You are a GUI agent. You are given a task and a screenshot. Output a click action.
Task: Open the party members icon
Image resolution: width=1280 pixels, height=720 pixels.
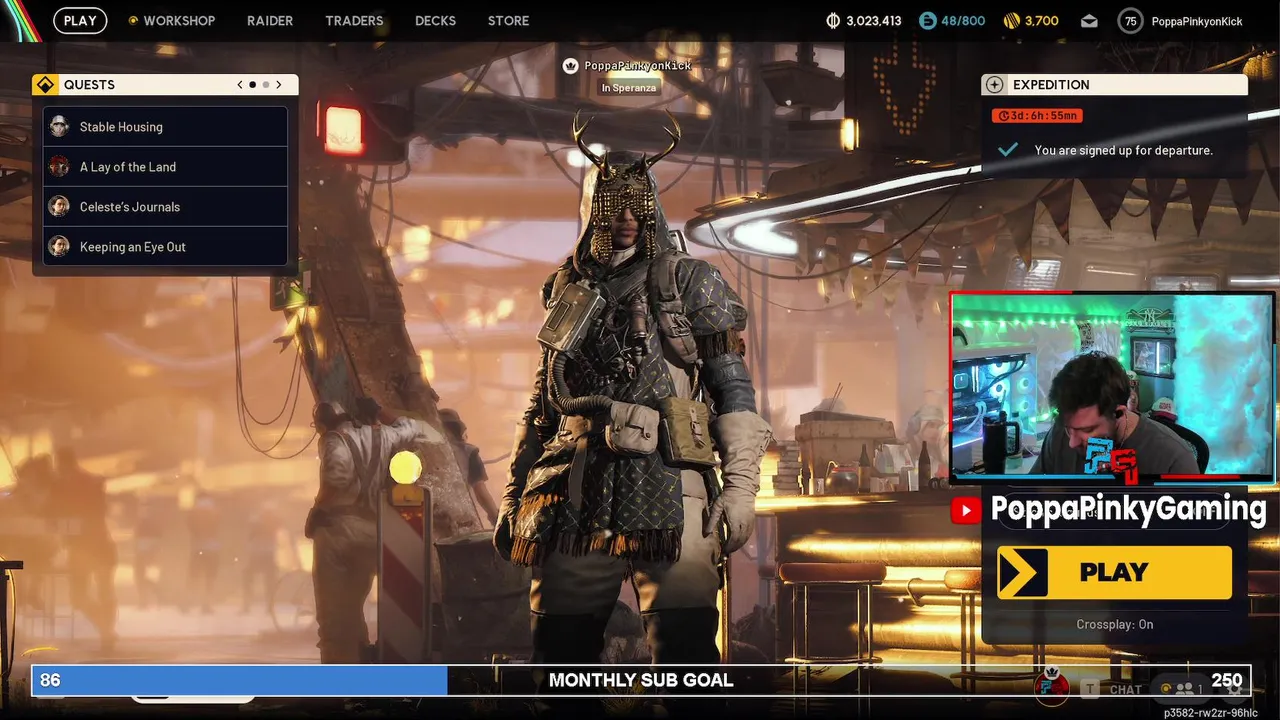click(x=1185, y=689)
